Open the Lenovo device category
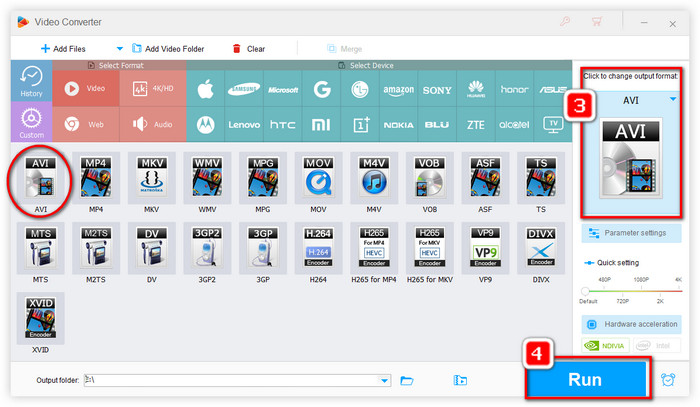700x407 pixels. [244, 125]
